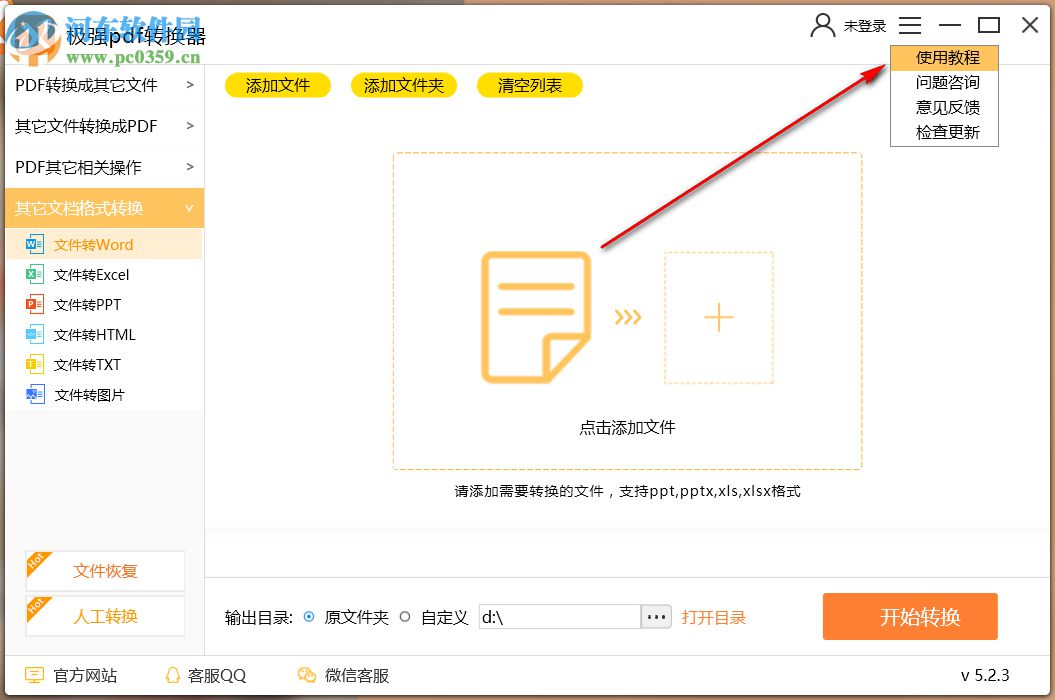Click the 未登录 account icon
This screenshot has width=1055, height=700.
821,25
